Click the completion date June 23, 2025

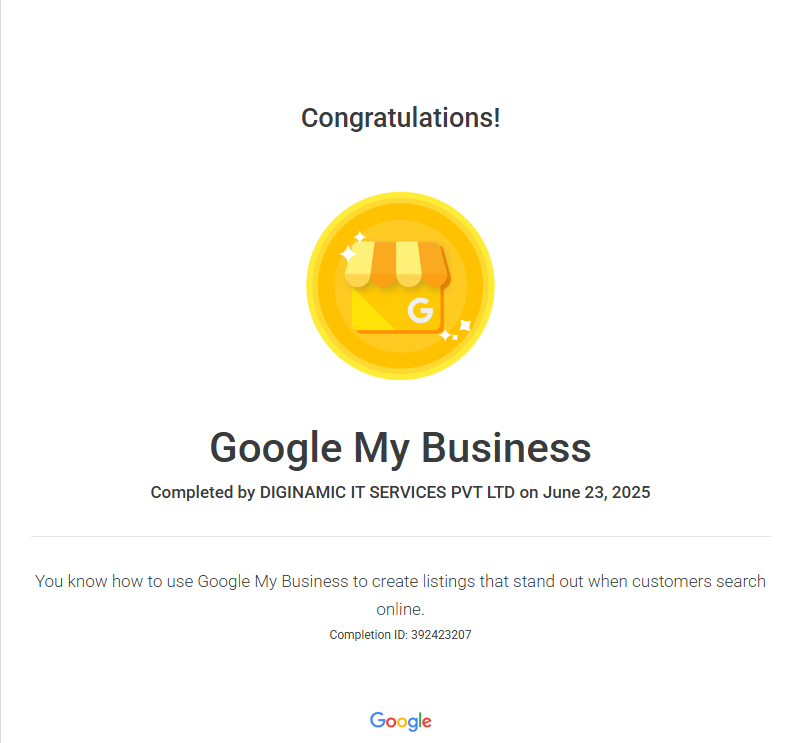[x=596, y=492]
